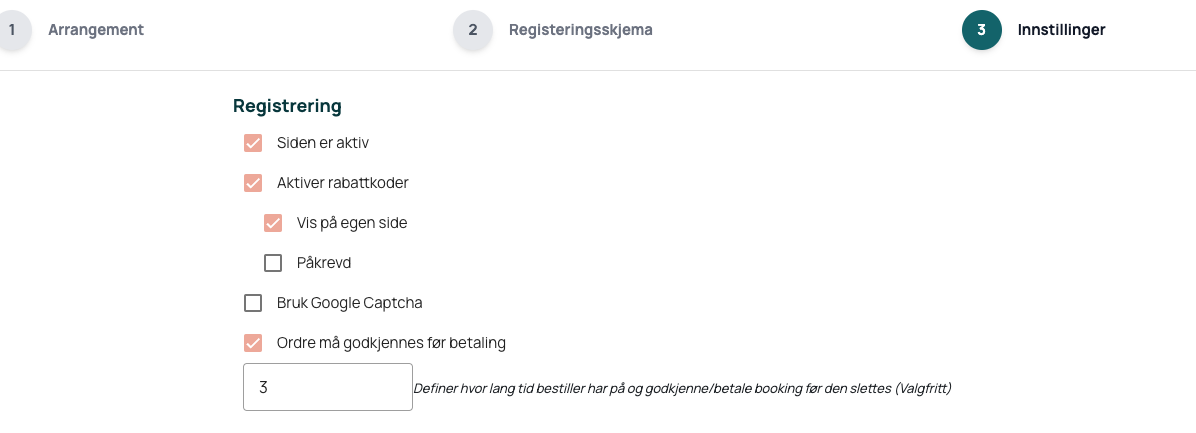Click 'Ordre må godkjennes før betaling' label text
Image resolution: width=1196 pixels, height=433 pixels.
pos(391,343)
